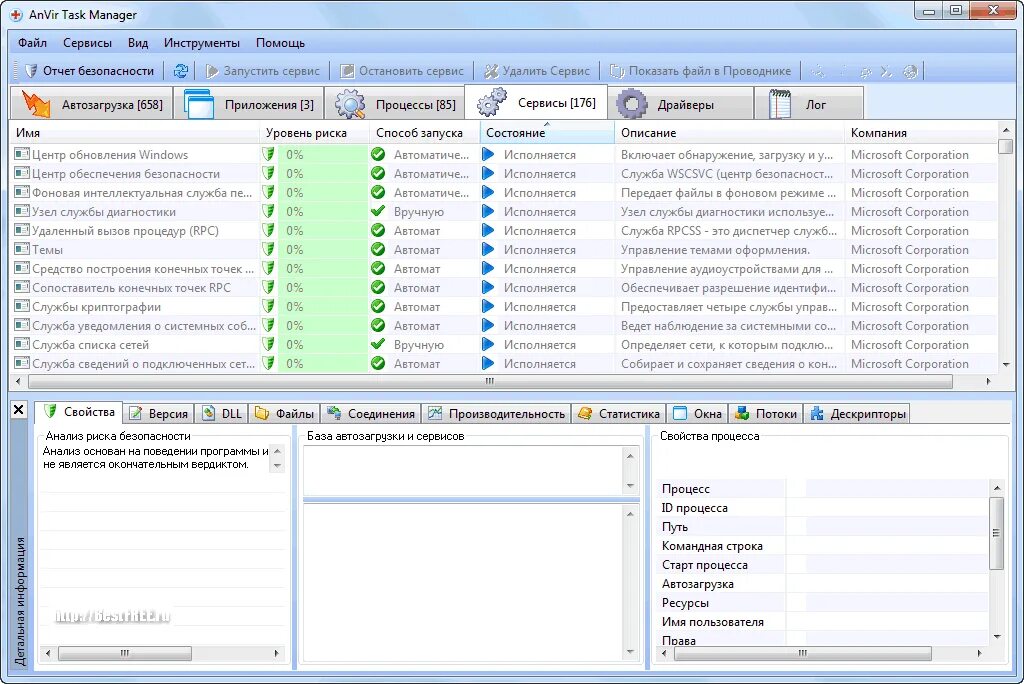Viewport: 1024px width, 684px height.
Task: Open the Драйверы tab
Action: (x=682, y=105)
